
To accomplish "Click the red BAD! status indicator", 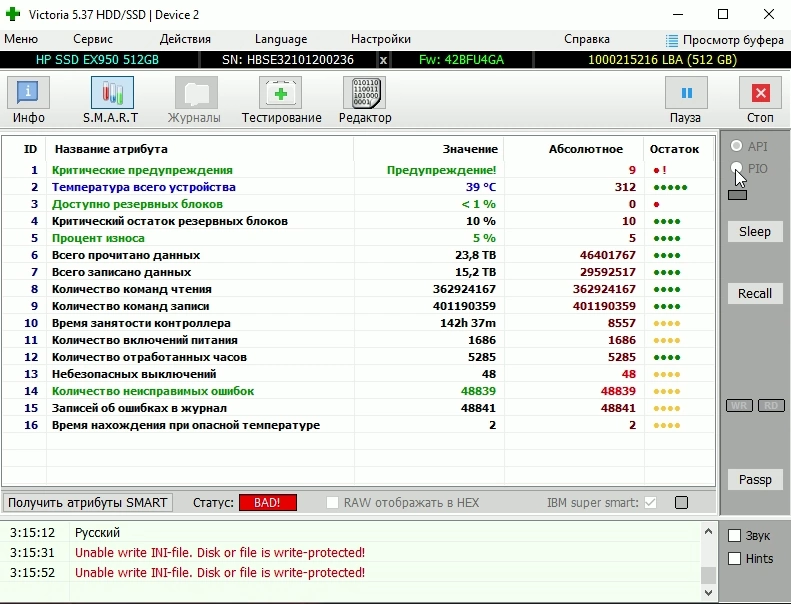I will tap(267, 503).
